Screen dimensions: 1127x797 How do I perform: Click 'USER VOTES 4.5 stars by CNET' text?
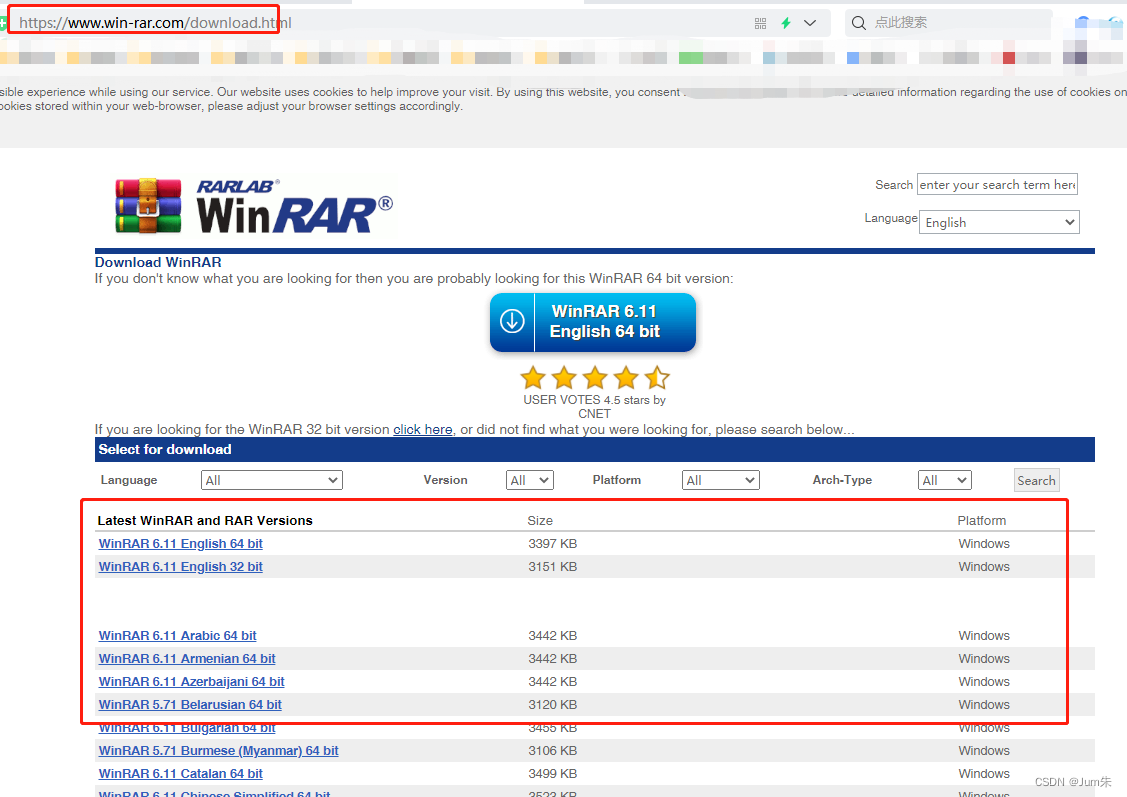[594, 407]
